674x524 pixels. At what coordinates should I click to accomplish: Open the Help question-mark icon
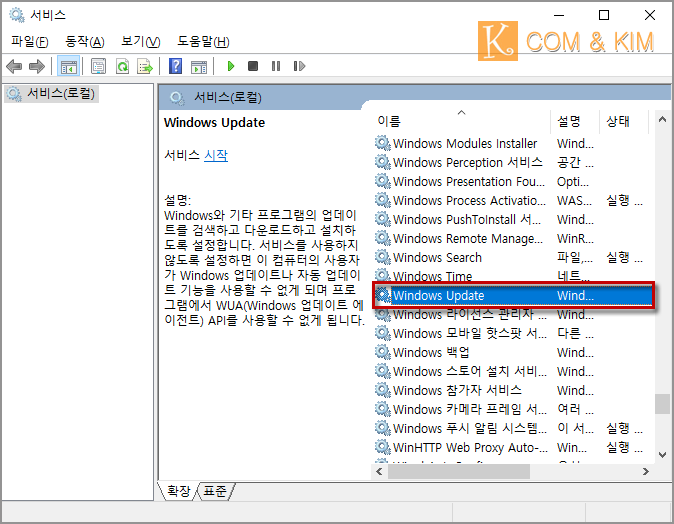tap(175, 66)
